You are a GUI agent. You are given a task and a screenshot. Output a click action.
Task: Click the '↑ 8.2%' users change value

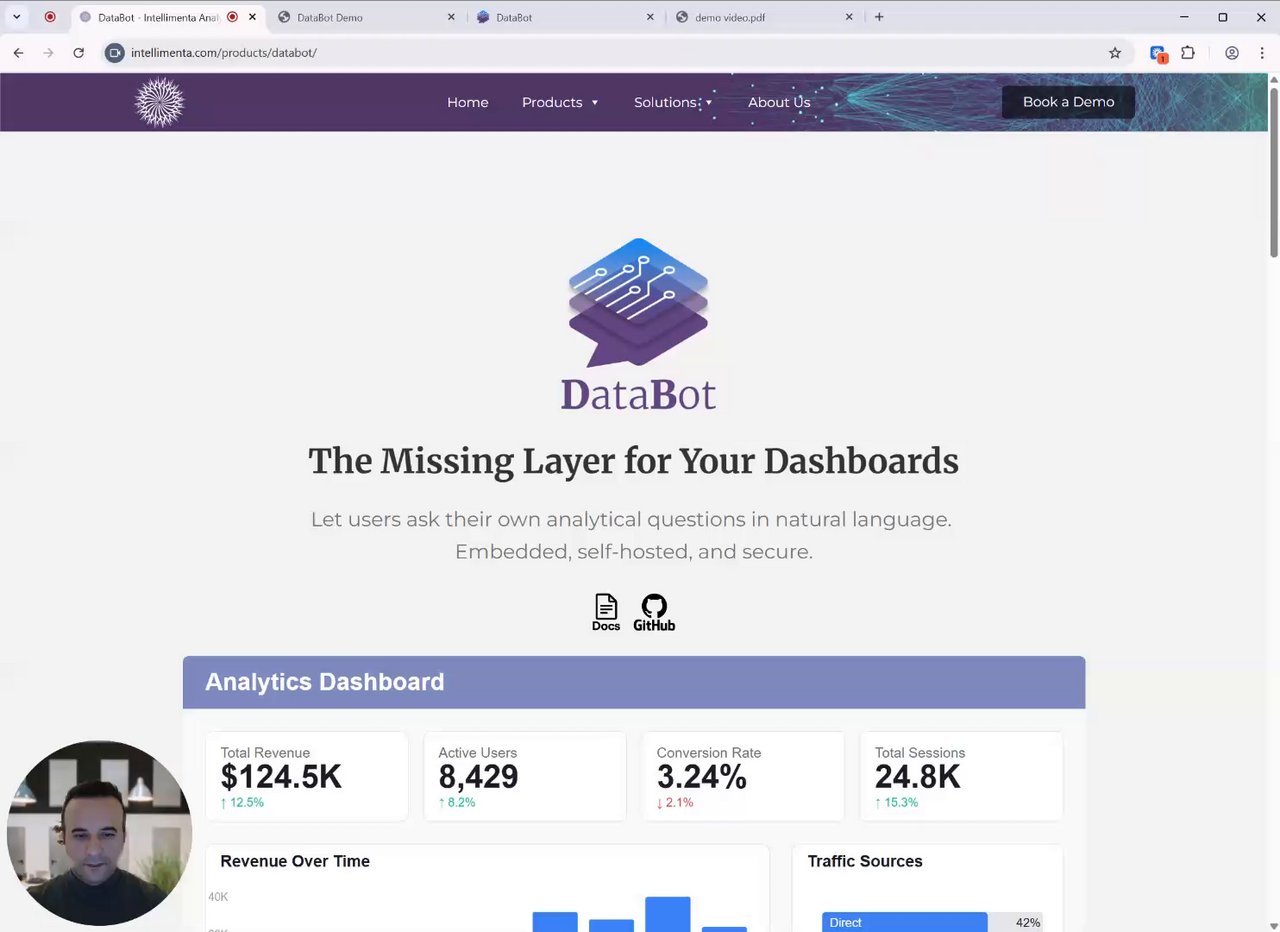[x=457, y=802]
